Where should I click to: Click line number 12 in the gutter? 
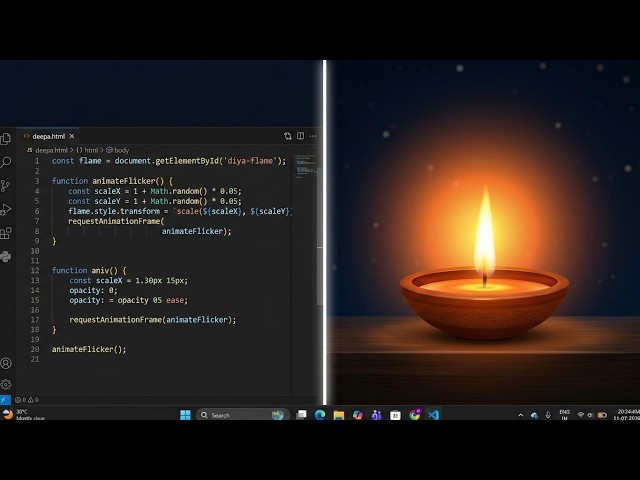click(35, 271)
